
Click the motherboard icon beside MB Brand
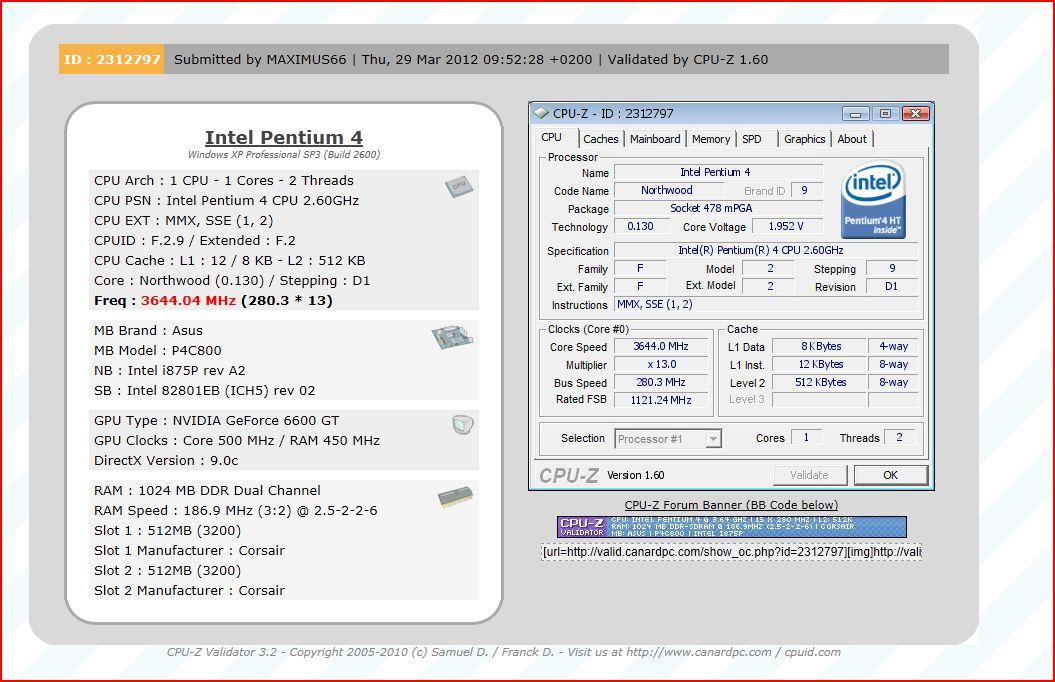(452, 336)
